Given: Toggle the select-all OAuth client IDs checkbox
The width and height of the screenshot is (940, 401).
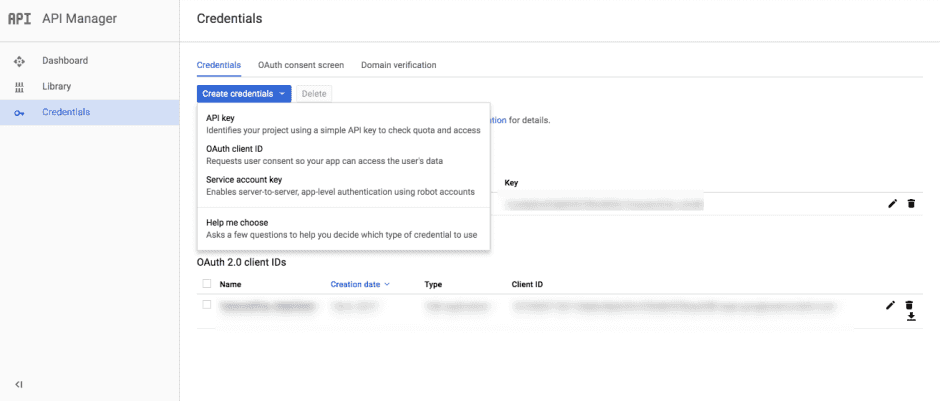Looking at the screenshot, I should (x=207, y=284).
